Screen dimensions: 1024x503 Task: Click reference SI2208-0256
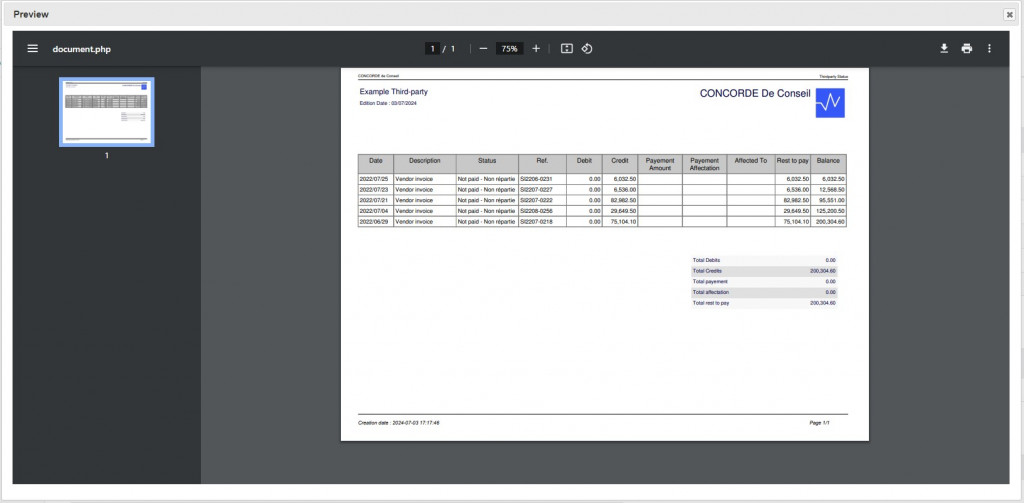pos(536,211)
